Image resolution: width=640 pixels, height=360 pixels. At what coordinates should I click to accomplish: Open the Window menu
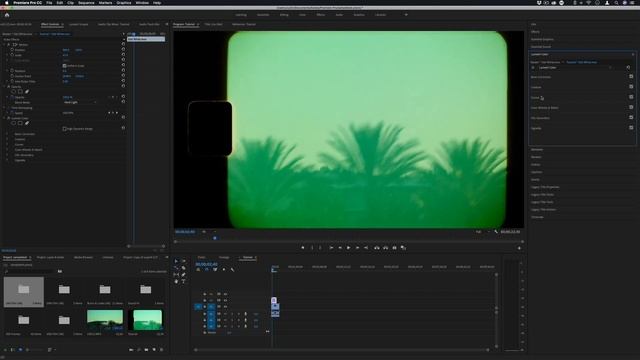(142, 3)
